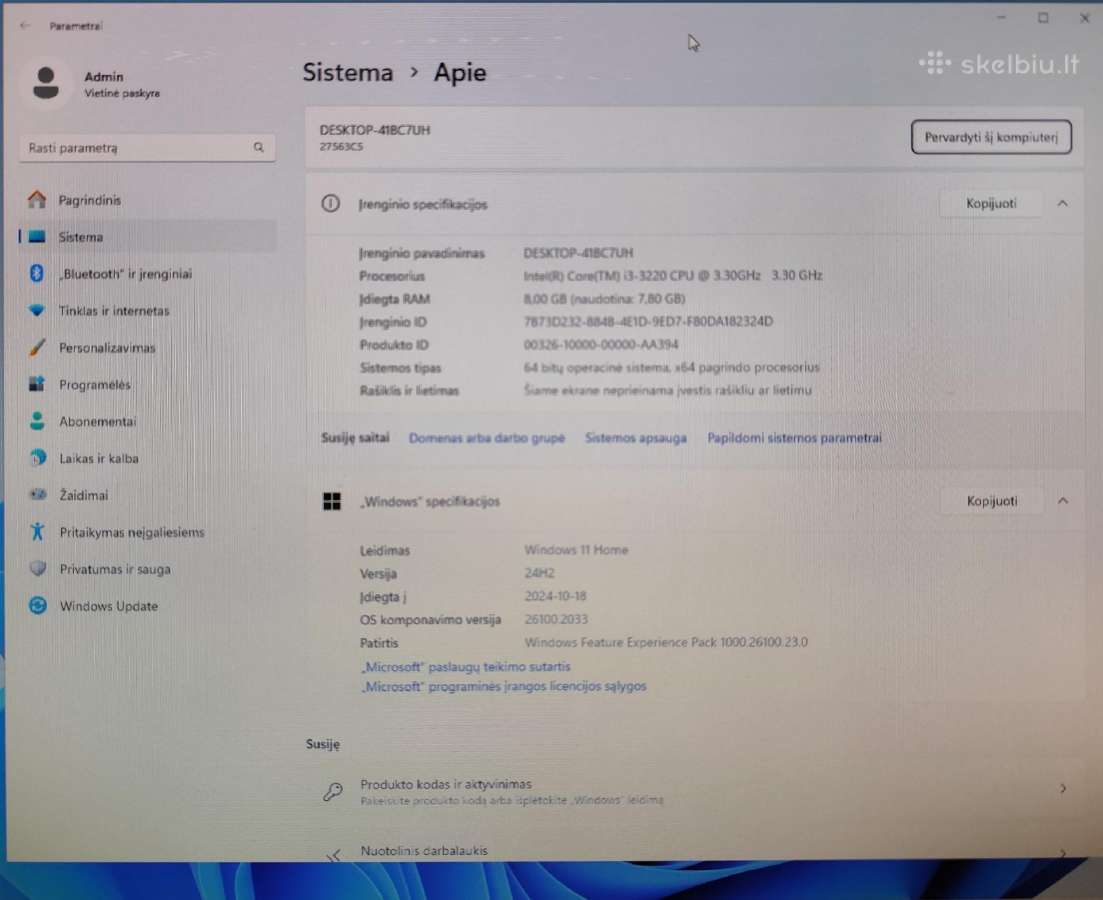The width and height of the screenshot is (1103, 900).
Task: Click the 24H2 version value
Action: [x=540, y=573]
